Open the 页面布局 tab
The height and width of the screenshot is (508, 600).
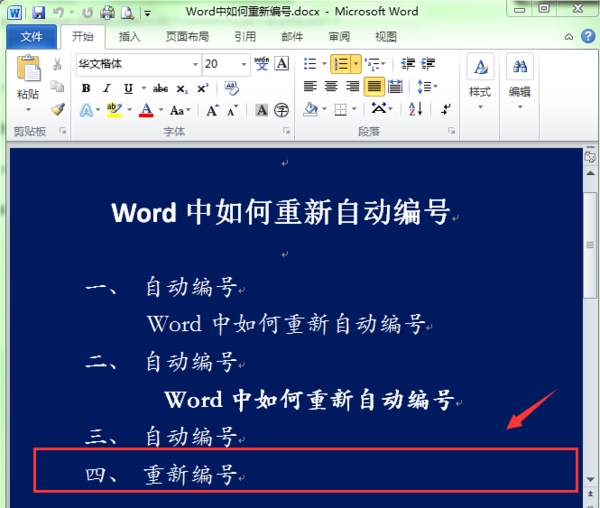(x=187, y=37)
